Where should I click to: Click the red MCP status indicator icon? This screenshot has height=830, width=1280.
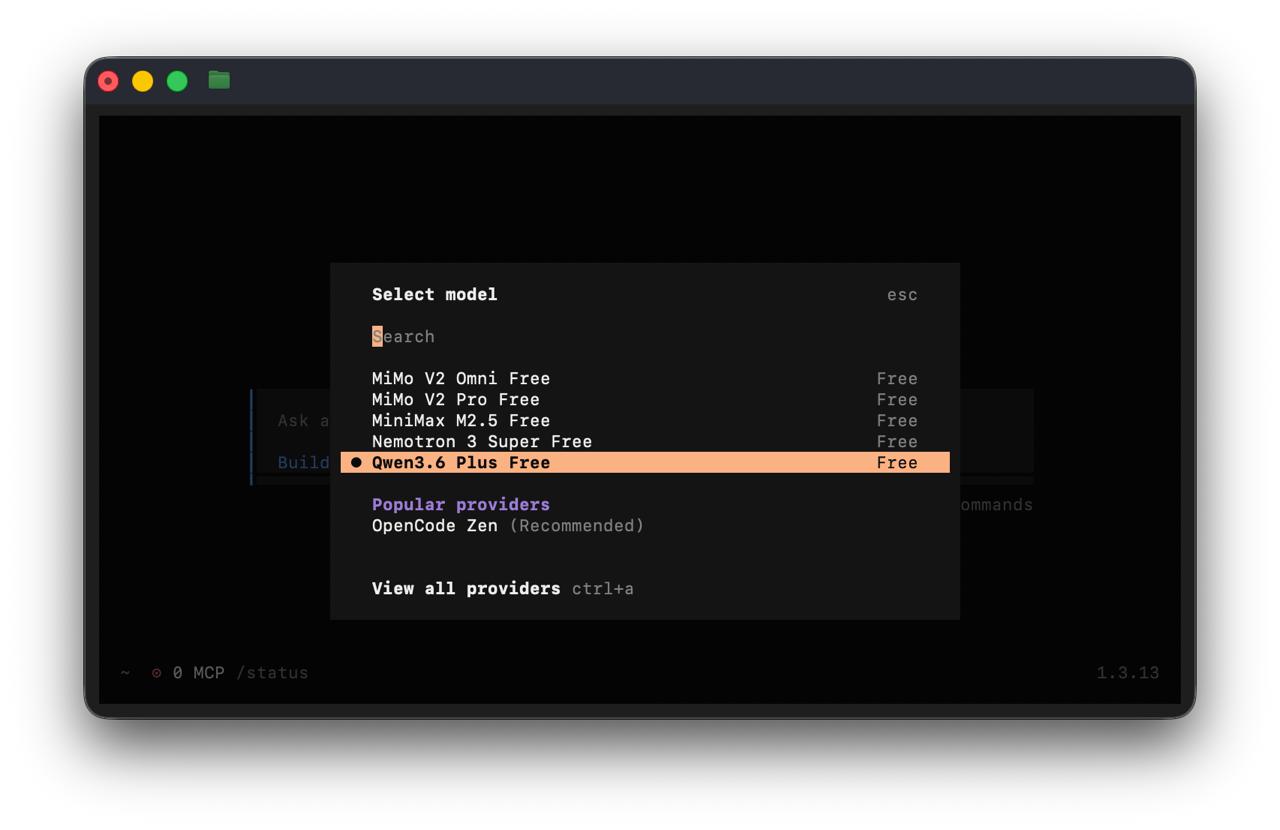156,673
